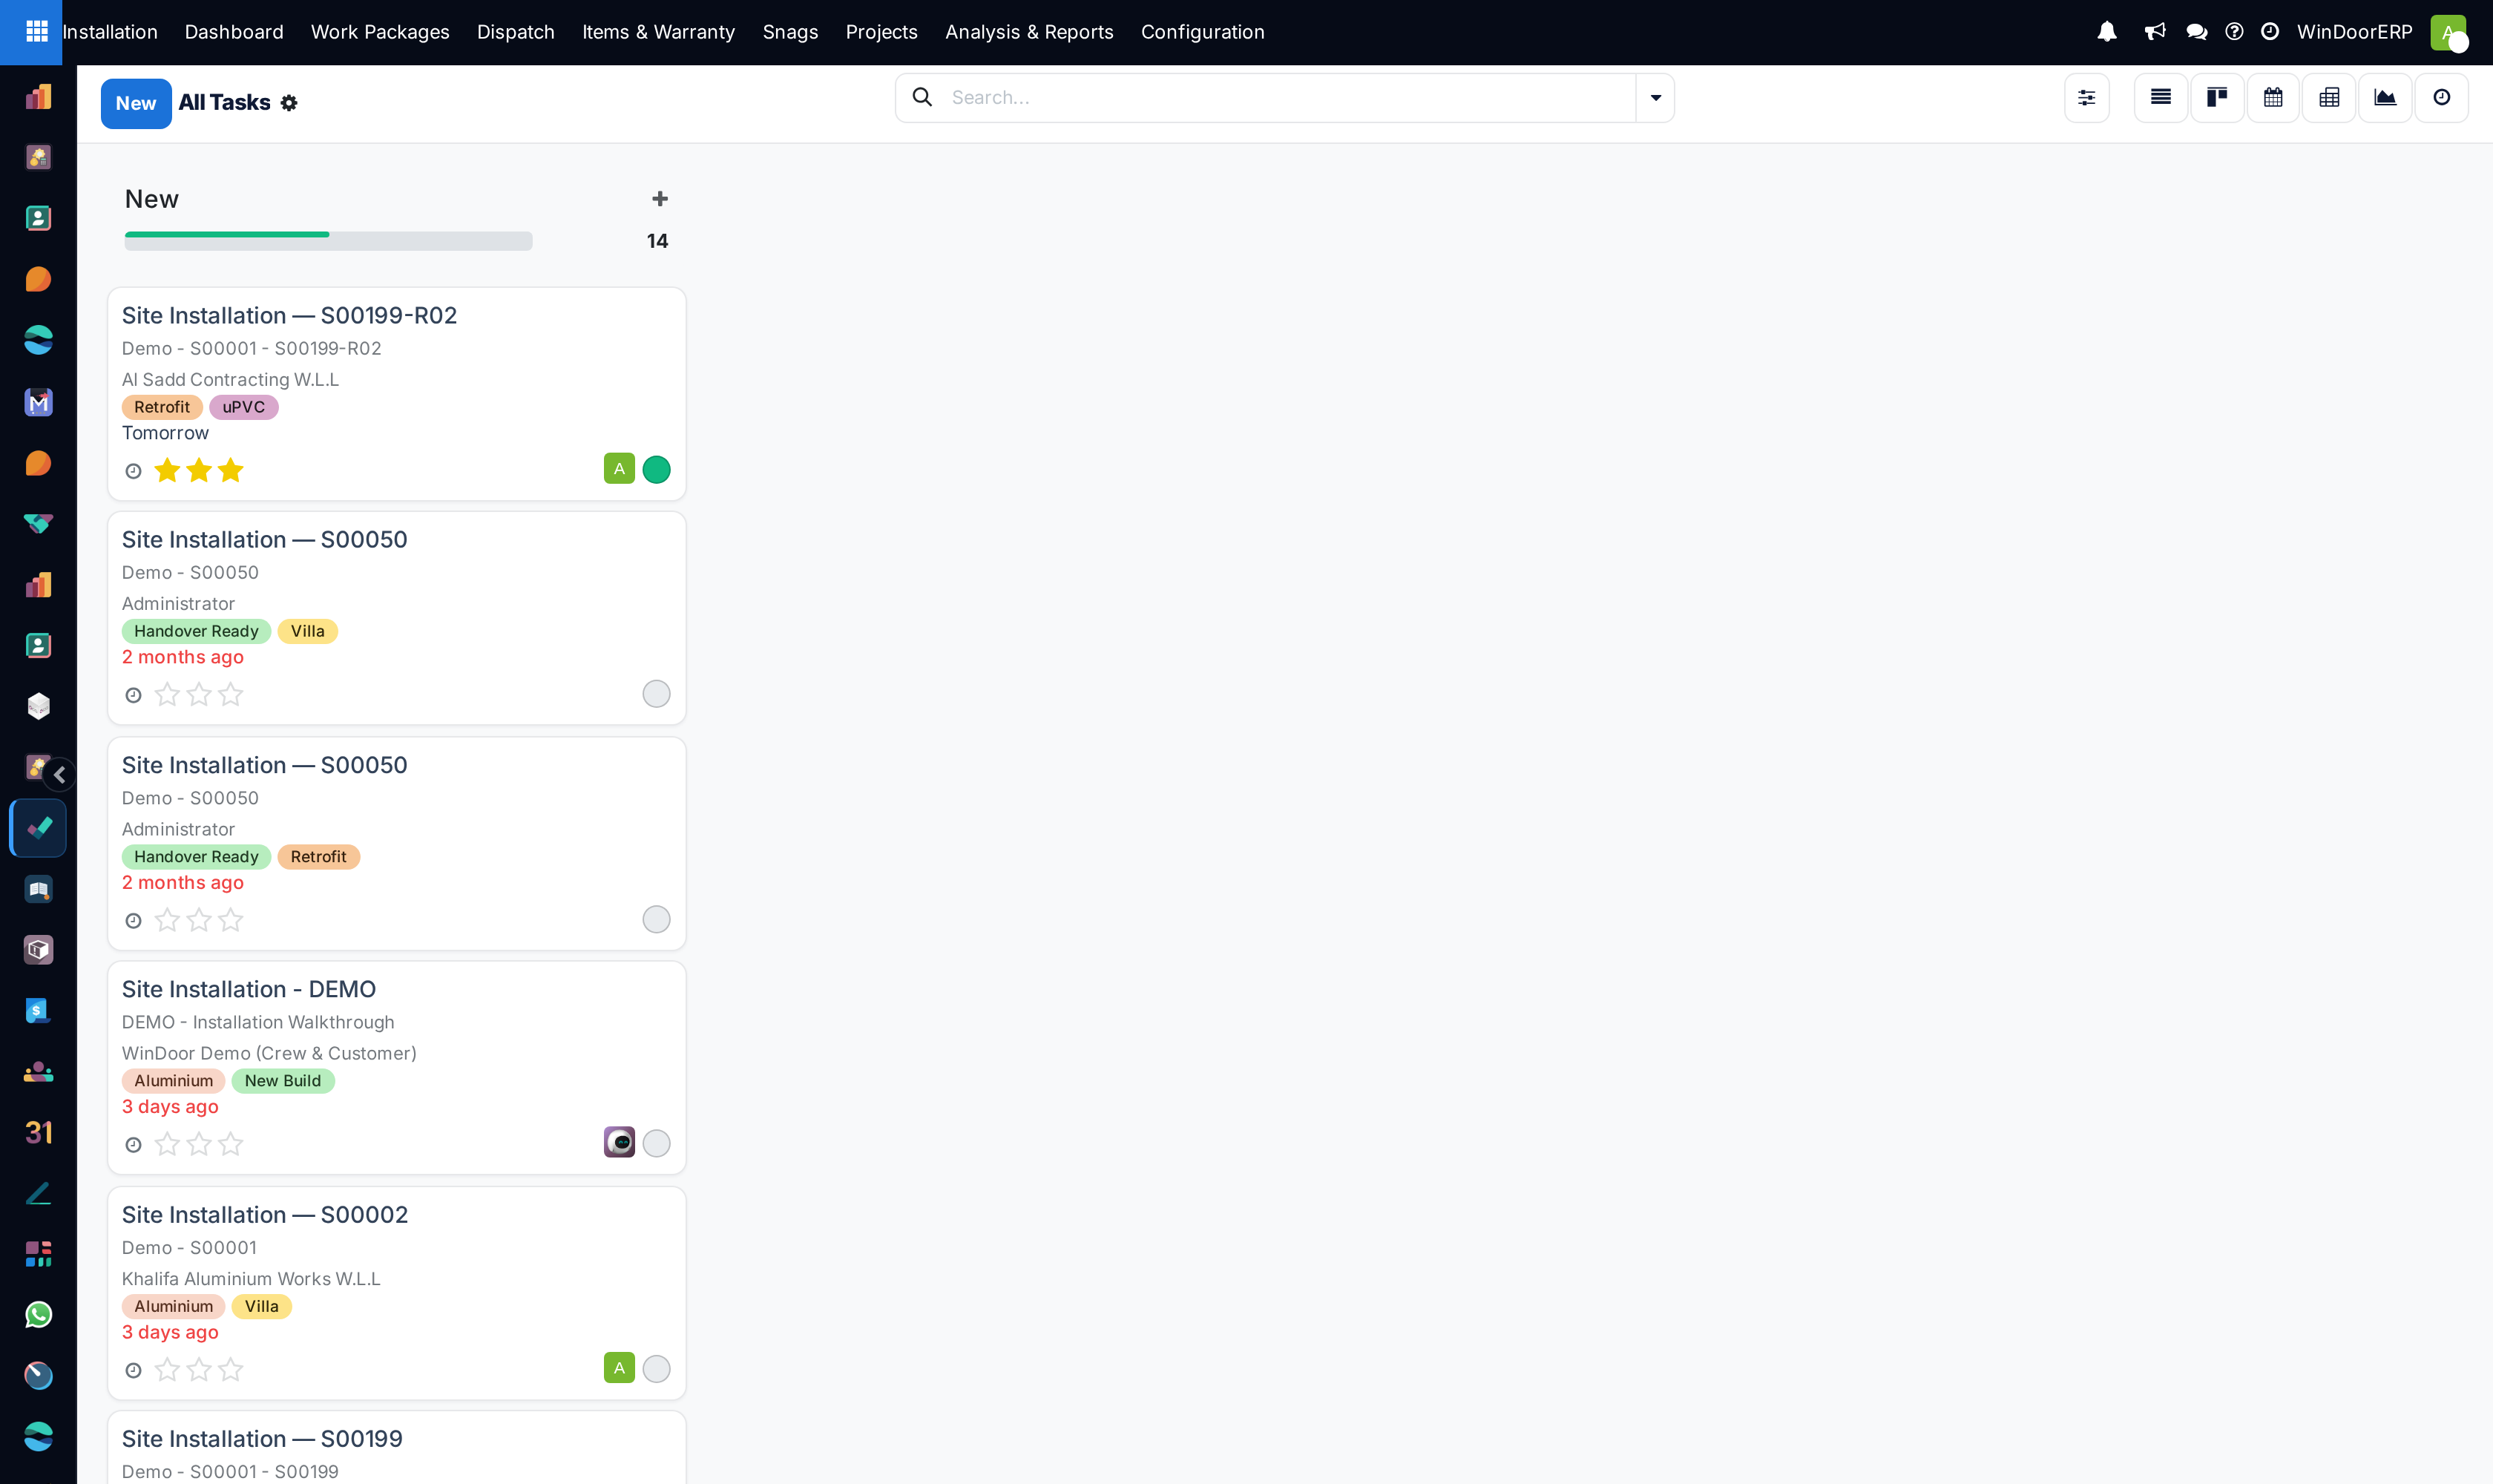Open the Snags menu
Image resolution: width=2493 pixels, height=1484 pixels.
click(x=790, y=32)
